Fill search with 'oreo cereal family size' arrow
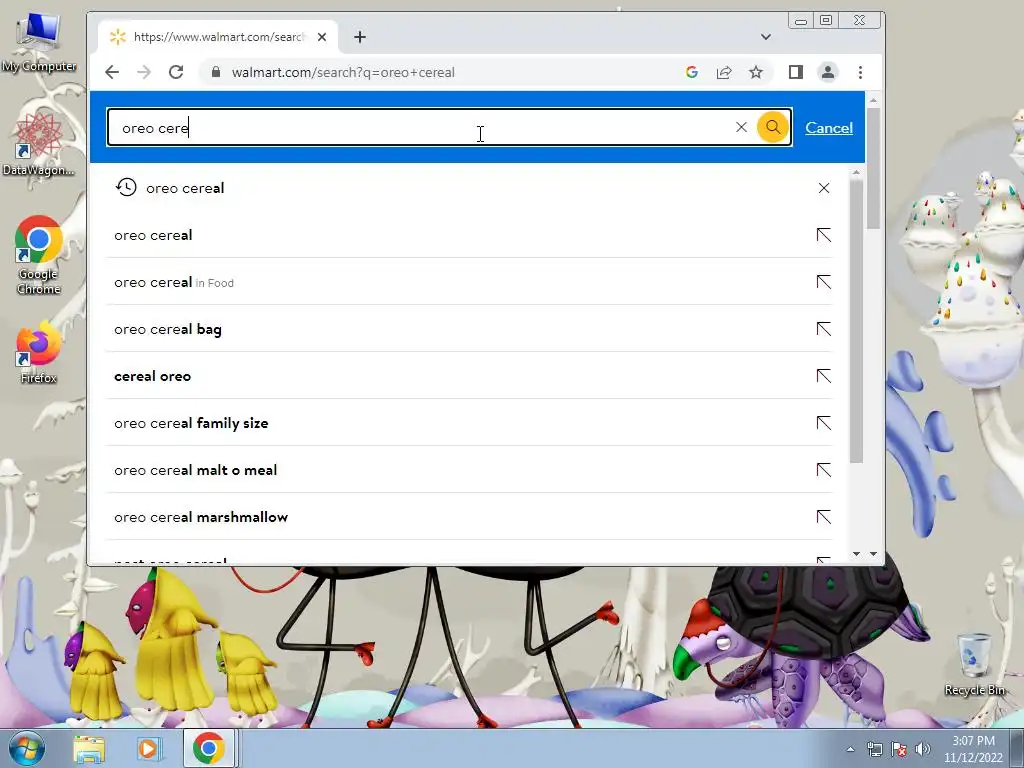The height and width of the screenshot is (768, 1024). [824, 423]
